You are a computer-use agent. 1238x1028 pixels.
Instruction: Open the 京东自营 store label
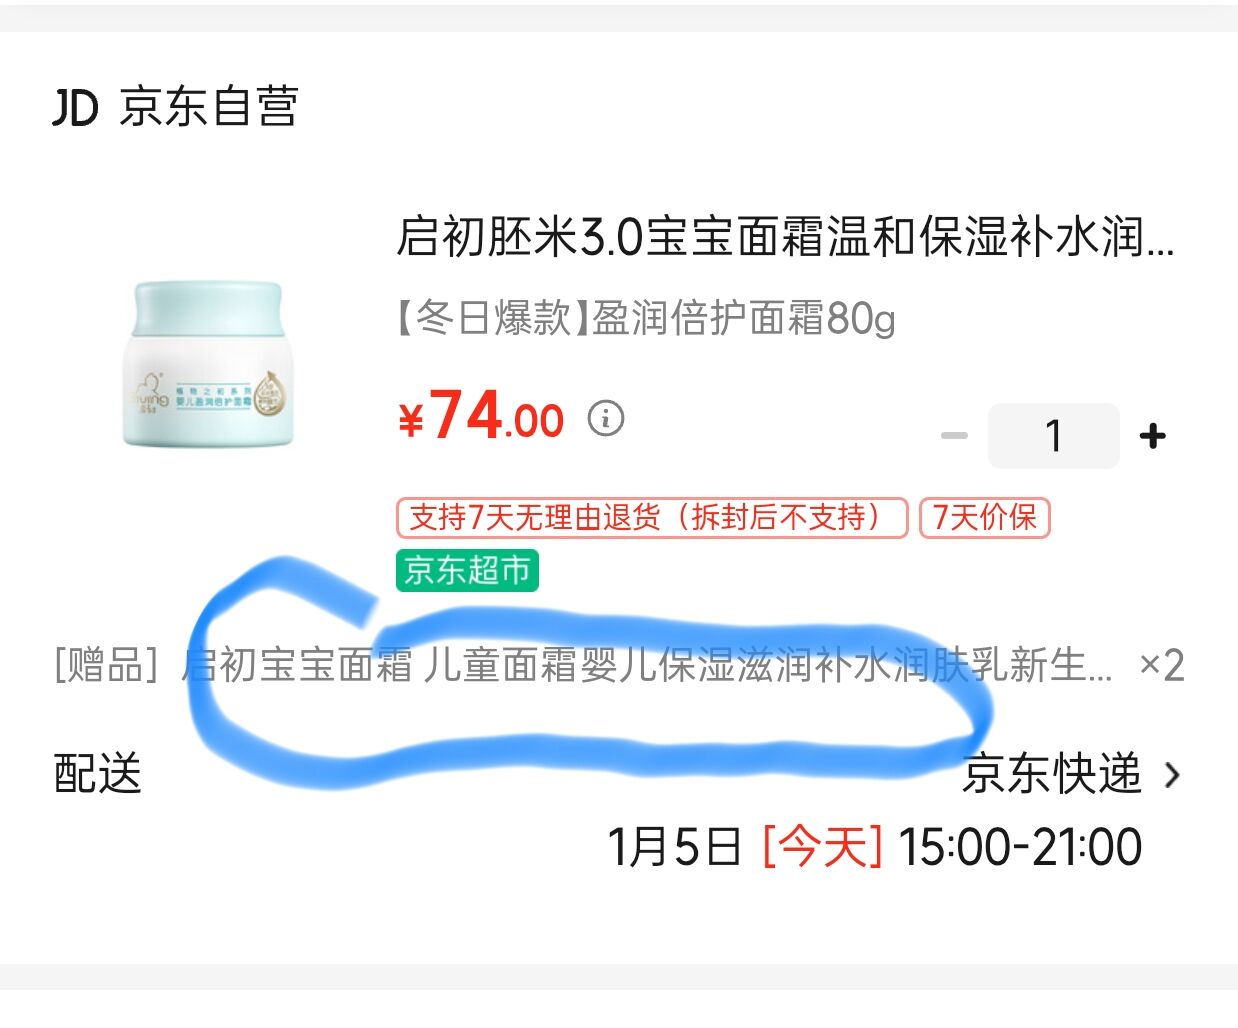[x=209, y=106]
